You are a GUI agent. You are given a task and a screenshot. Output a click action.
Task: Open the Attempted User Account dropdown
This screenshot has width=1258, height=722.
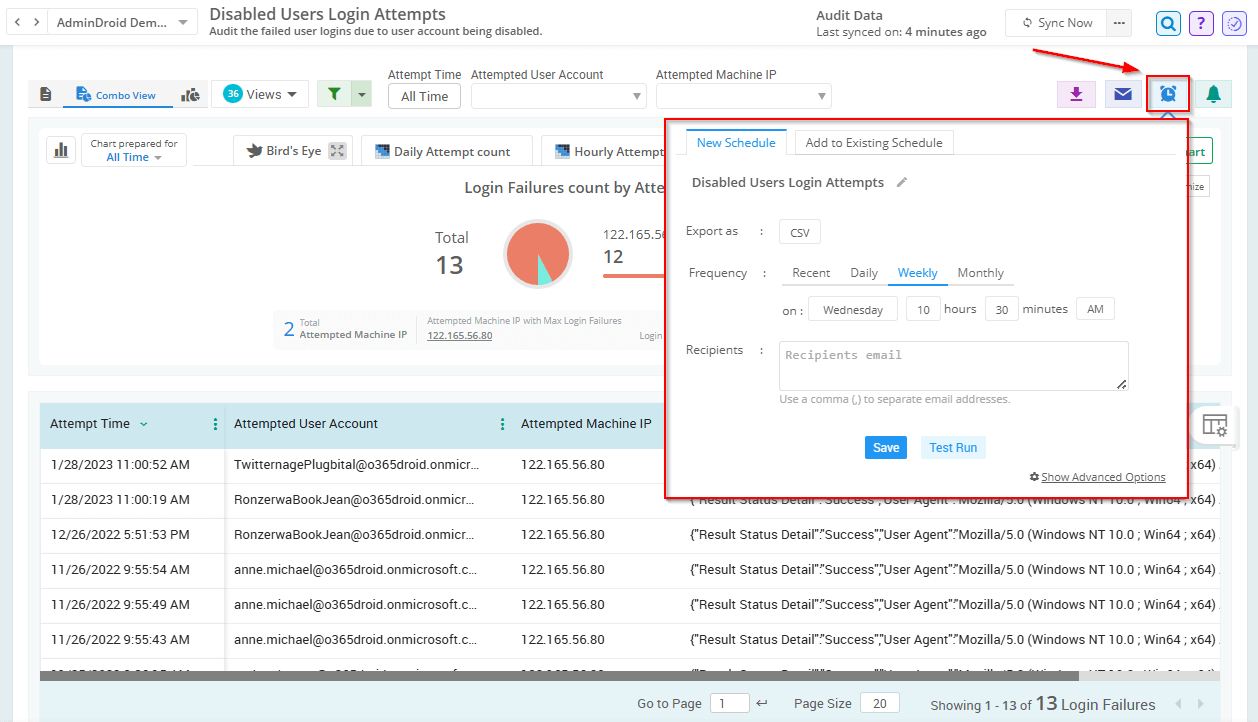point(558,96)
